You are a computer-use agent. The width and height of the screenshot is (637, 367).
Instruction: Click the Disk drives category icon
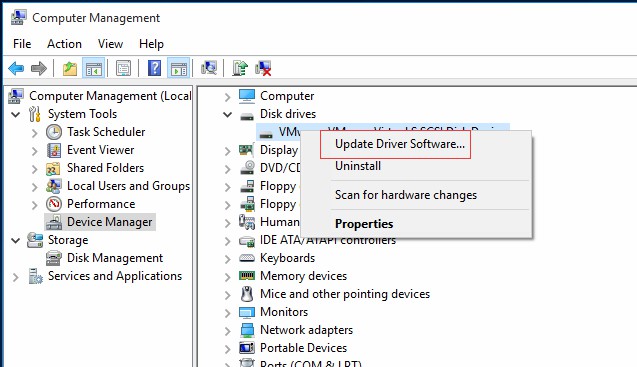click(x=247, y=117)
